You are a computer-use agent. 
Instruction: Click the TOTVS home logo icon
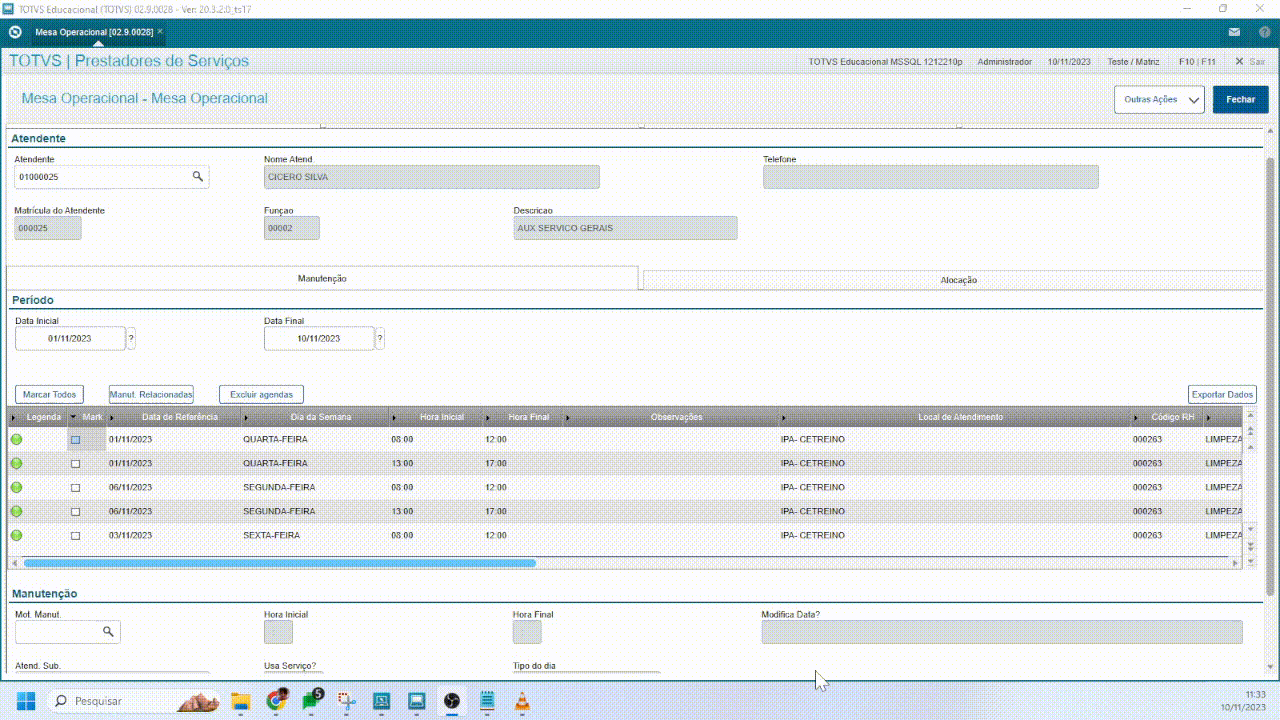point(15,32)
